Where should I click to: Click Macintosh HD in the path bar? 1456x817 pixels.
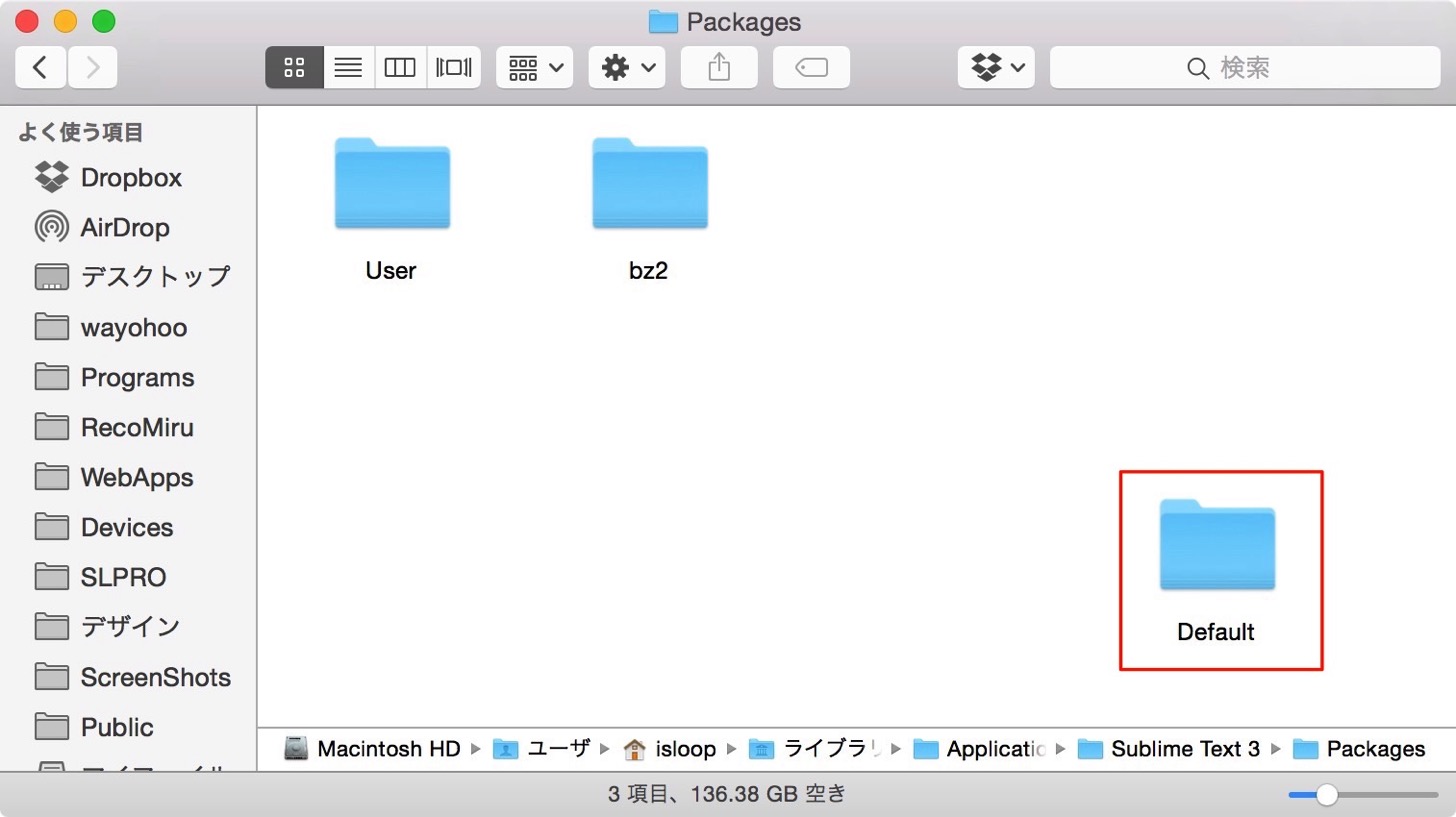[x=372, y=749]
